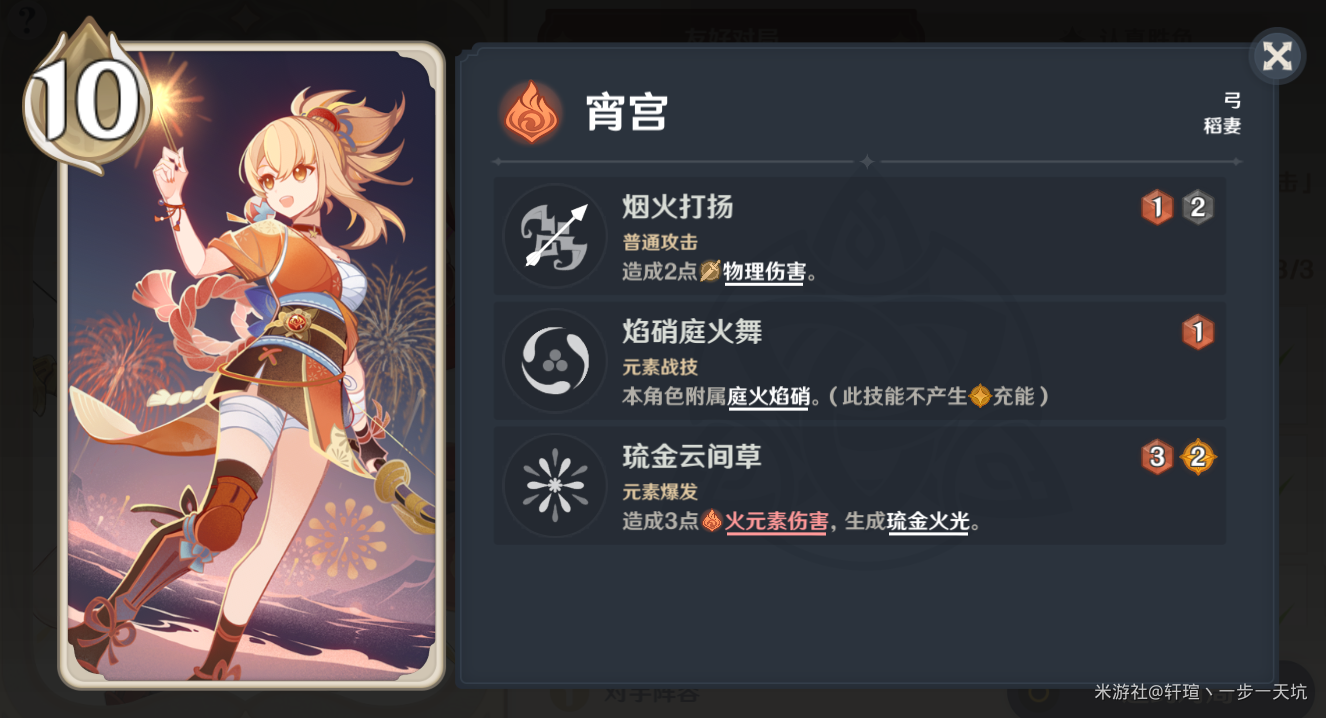Image resolution: width=1326 pixels, height=718 pixels.
Task: Open the 火元素伤害 keyword link
Action: [x=777, y=521]
